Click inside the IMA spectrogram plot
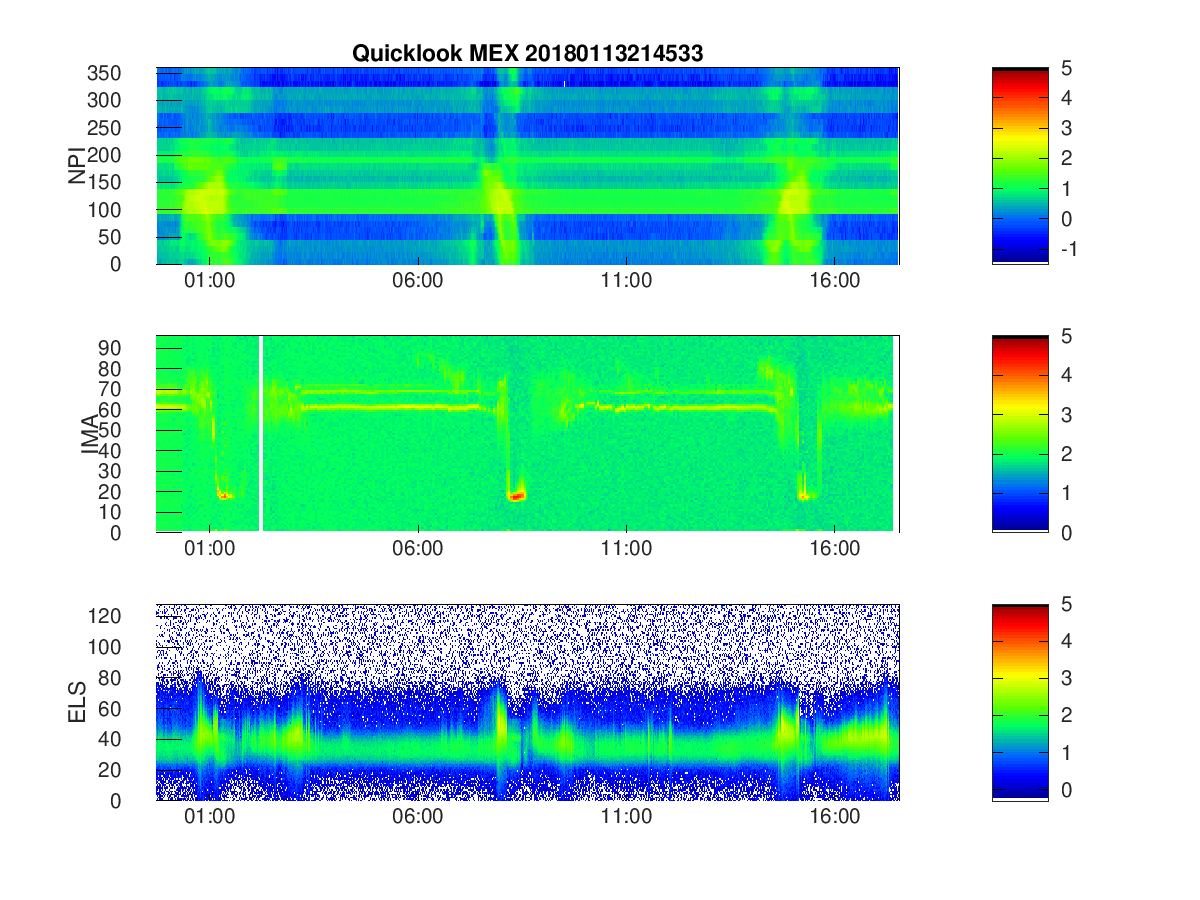Image resolution: width=1200 pixels, height=900 pixels. [527, 434]
